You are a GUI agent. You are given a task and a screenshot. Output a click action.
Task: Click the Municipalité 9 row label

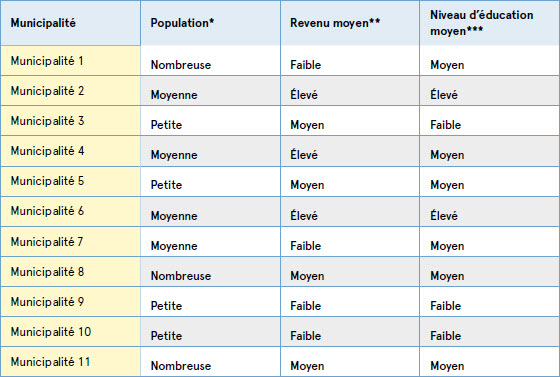point(70,302)
